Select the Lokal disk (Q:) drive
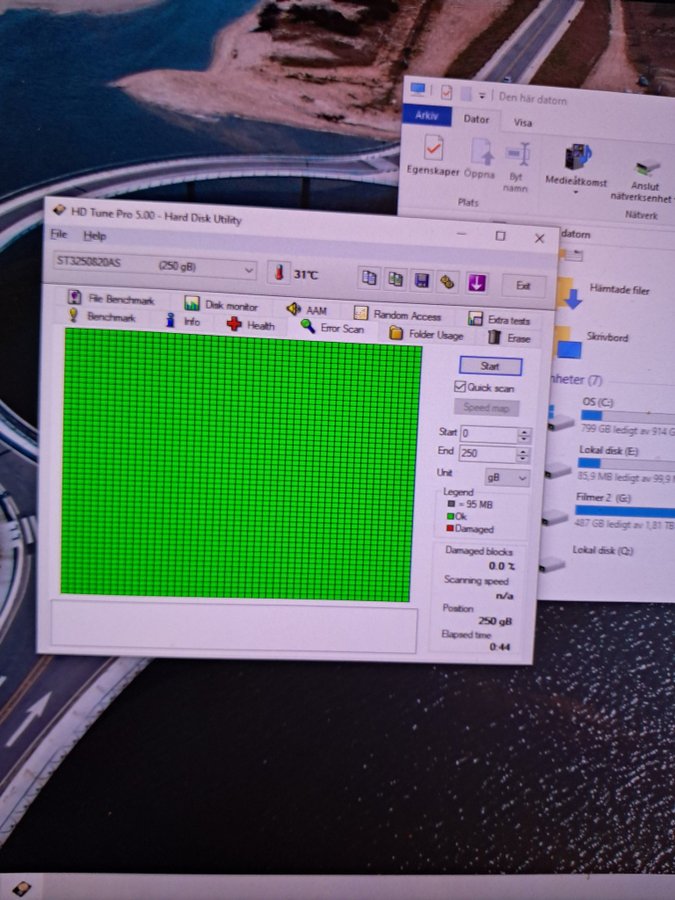 [x=588, y=557]
